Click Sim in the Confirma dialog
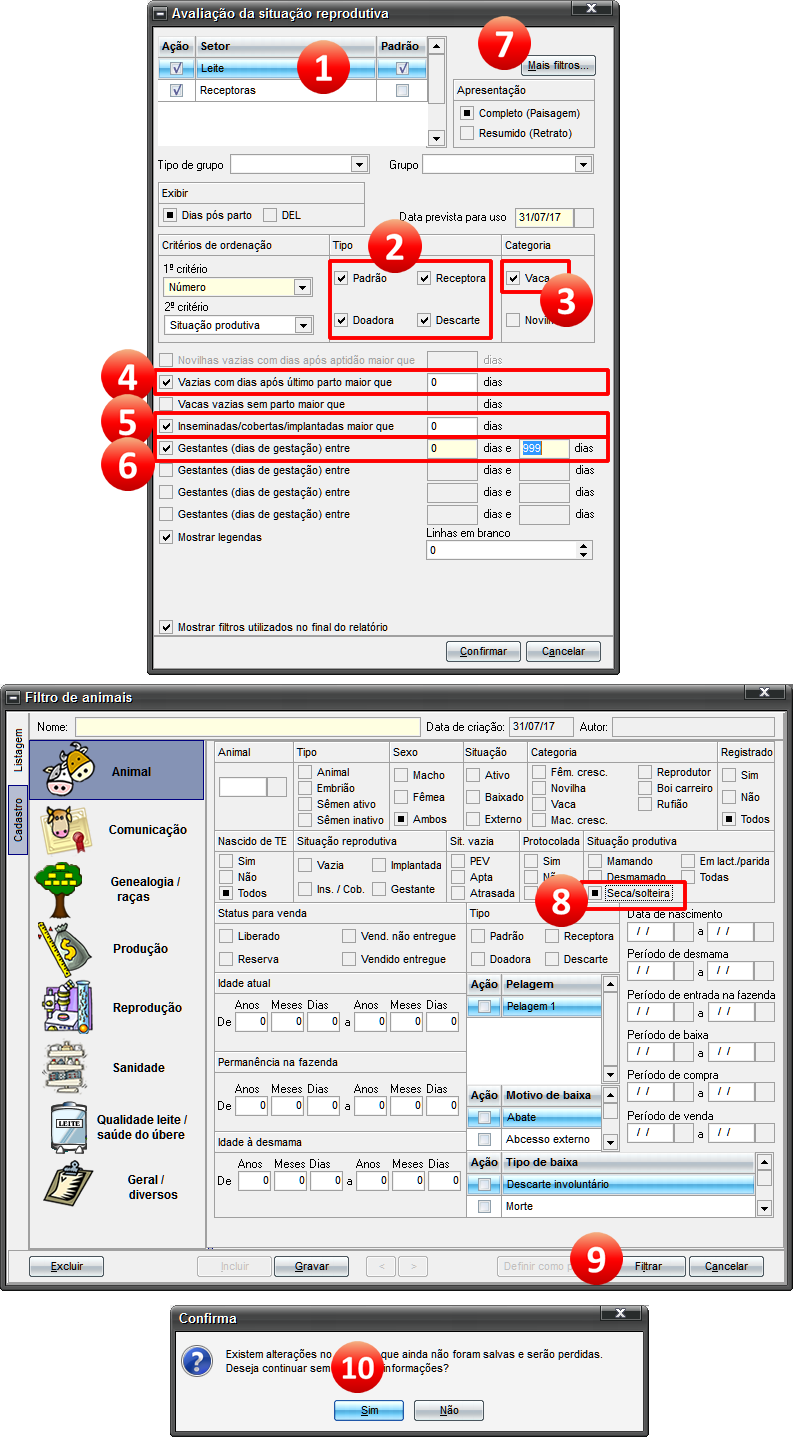 (369, 1410)
